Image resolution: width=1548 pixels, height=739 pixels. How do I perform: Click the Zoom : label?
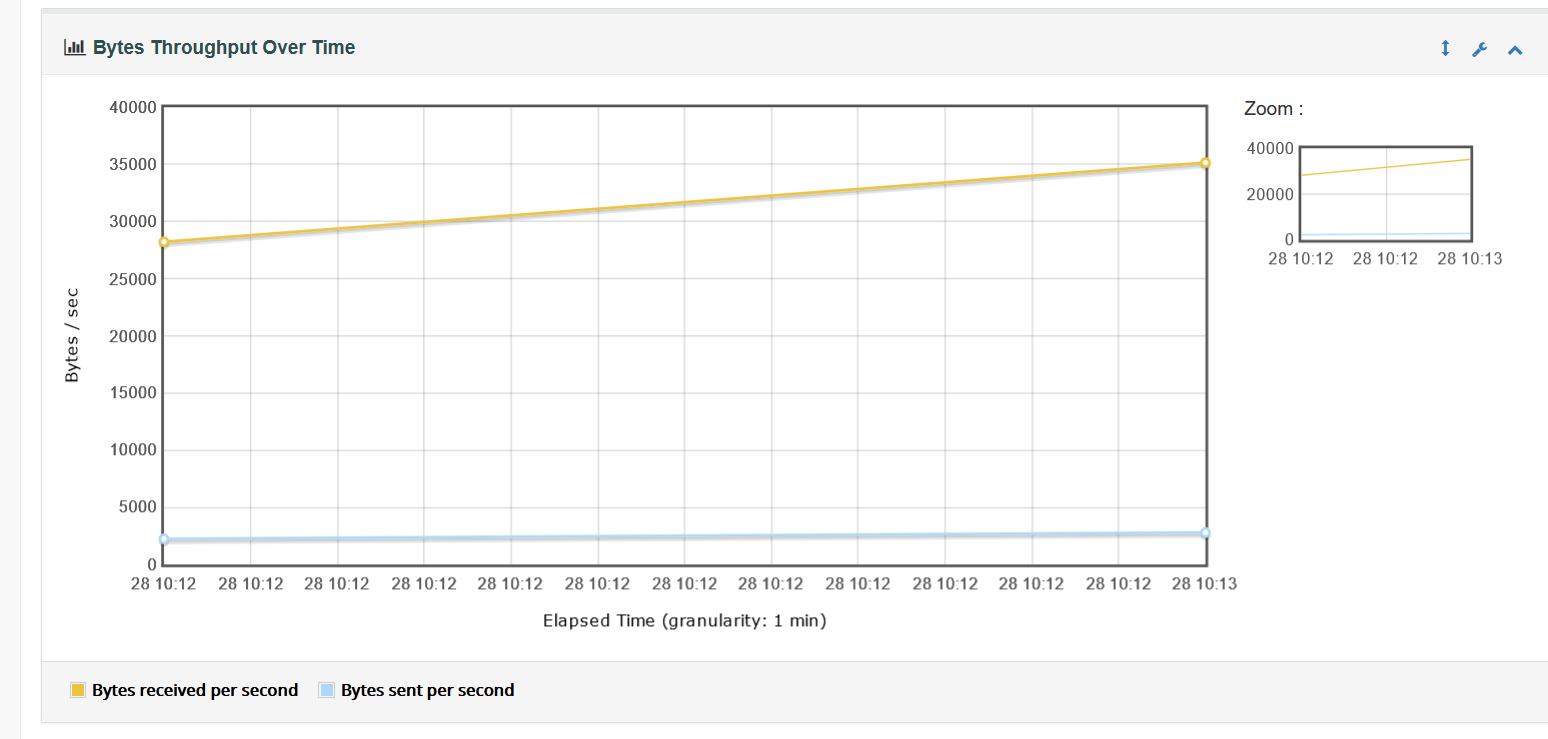[1274, 109]
